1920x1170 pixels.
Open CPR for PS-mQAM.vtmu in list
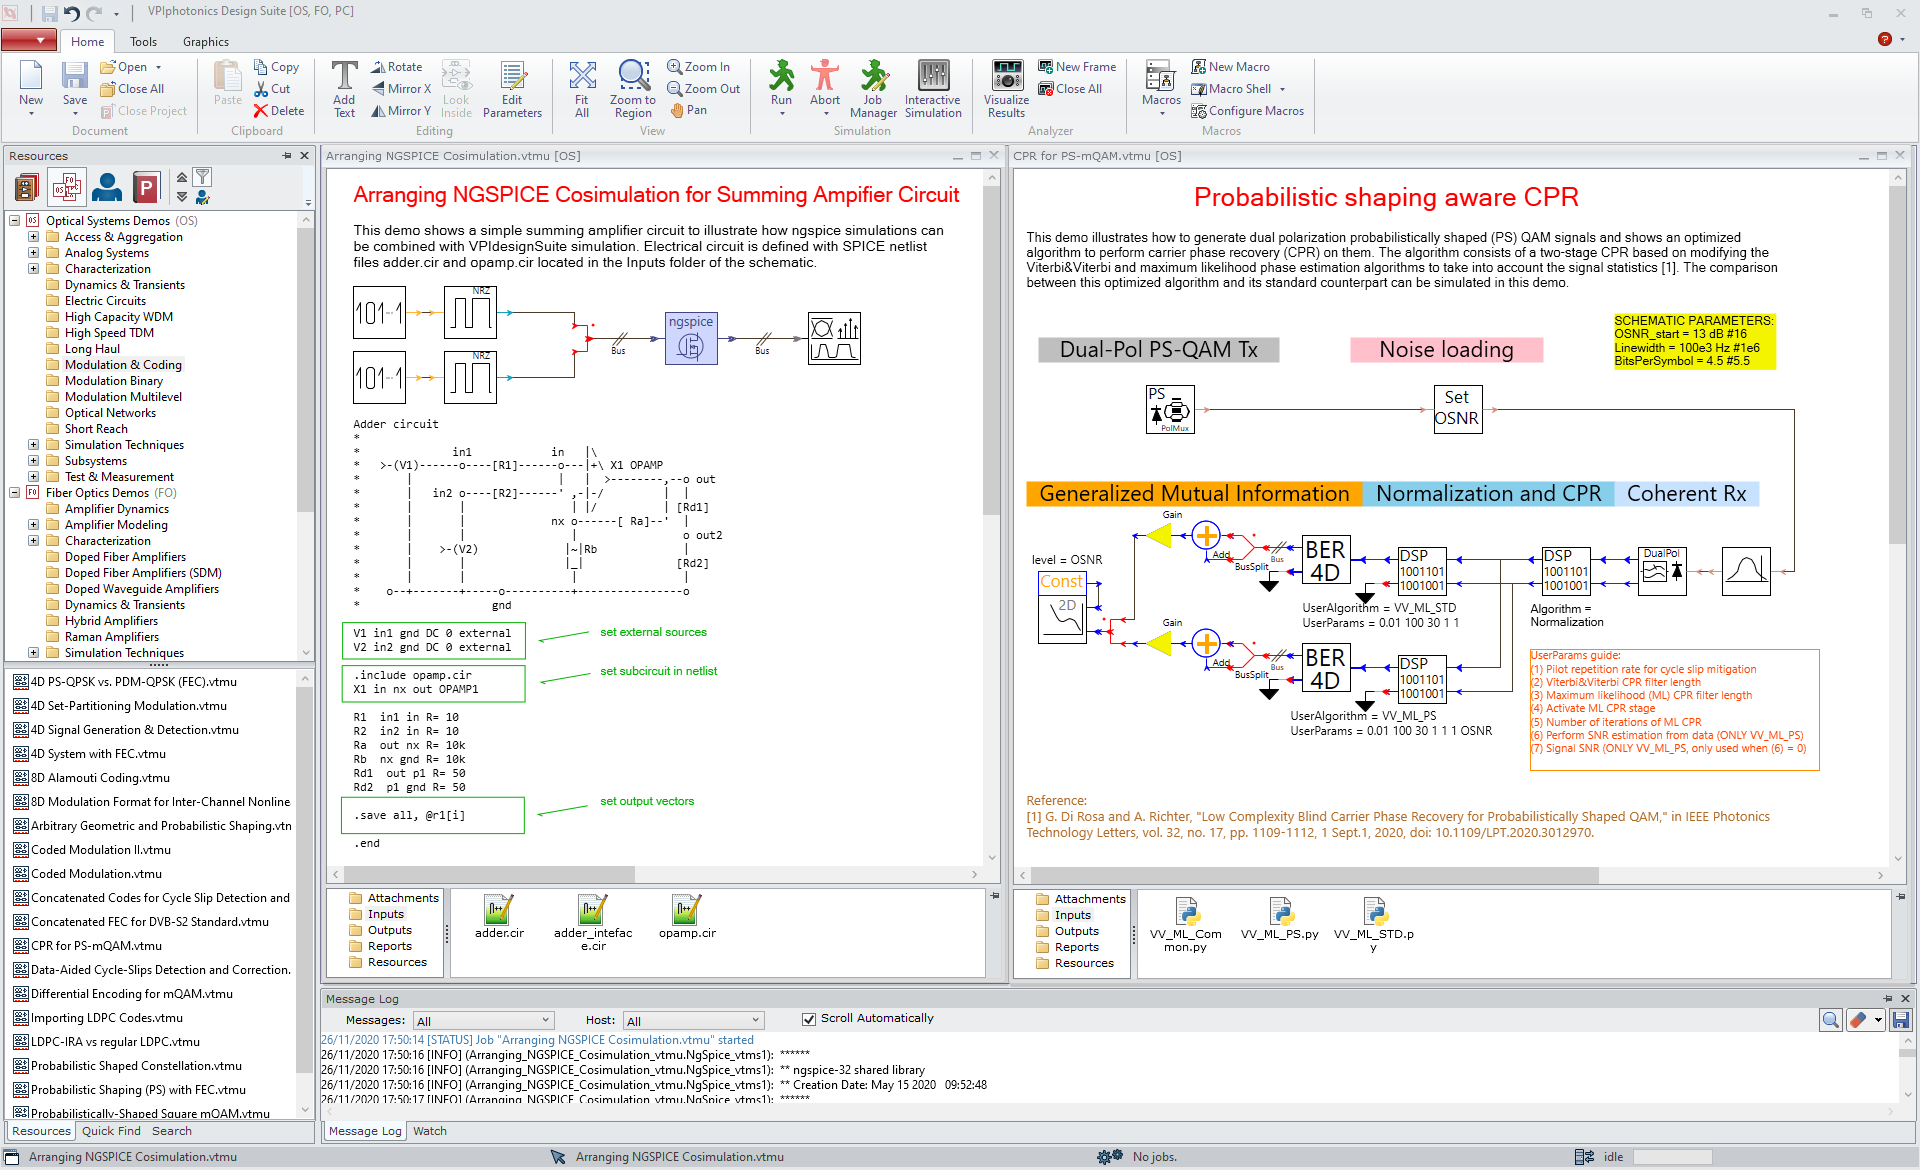[96, 946]
